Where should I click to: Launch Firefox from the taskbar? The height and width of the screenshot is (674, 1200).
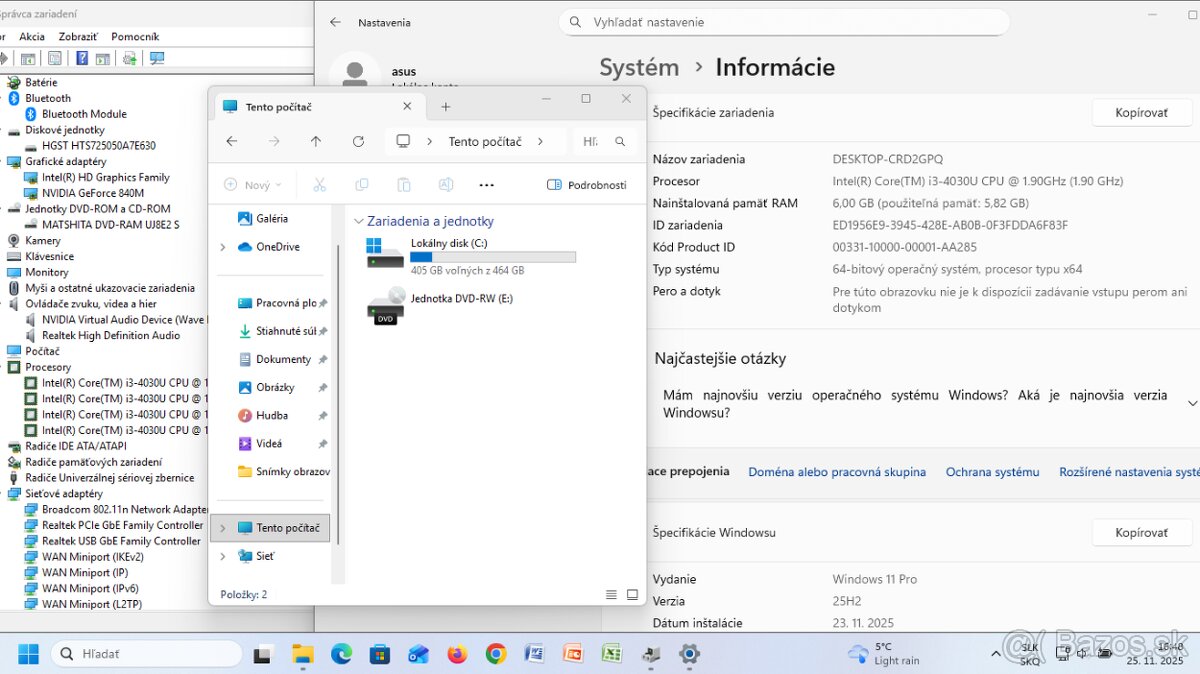click(x=457, y=653)
